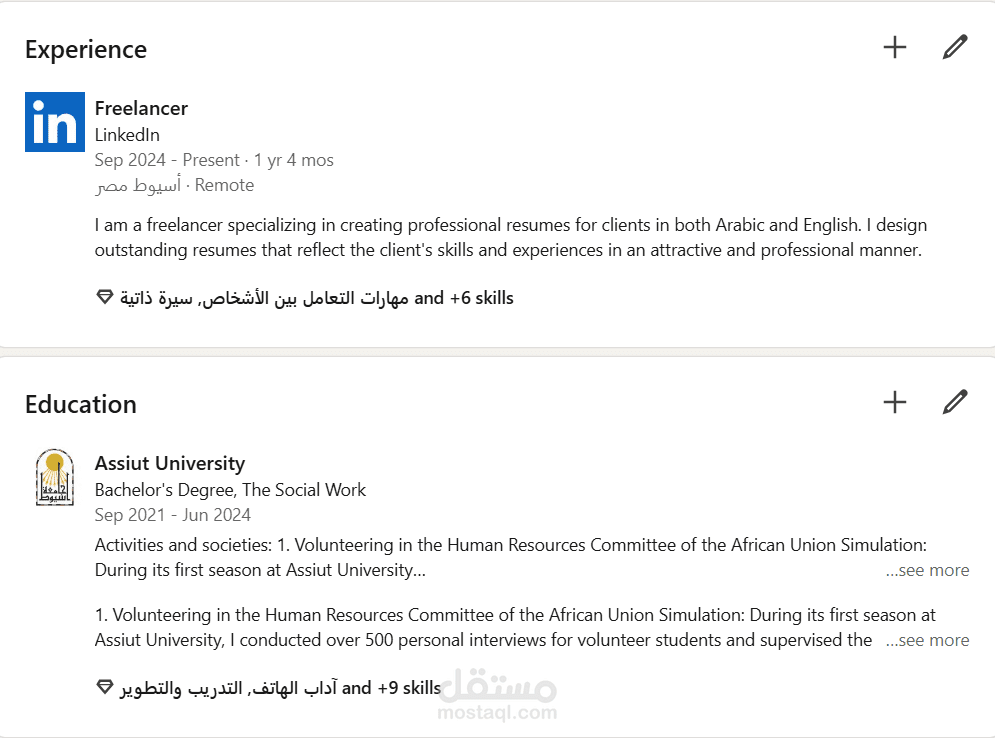Viewport: 995px width, 738px height.
Task: Expand Activities and societies with see more
Action: [x=928, y=570]
